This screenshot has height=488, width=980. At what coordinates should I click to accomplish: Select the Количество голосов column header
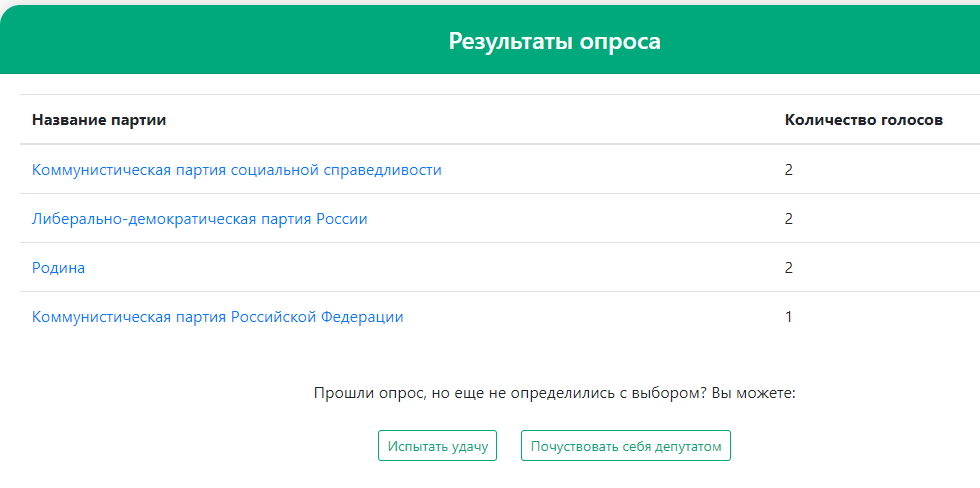coord(864,120)
